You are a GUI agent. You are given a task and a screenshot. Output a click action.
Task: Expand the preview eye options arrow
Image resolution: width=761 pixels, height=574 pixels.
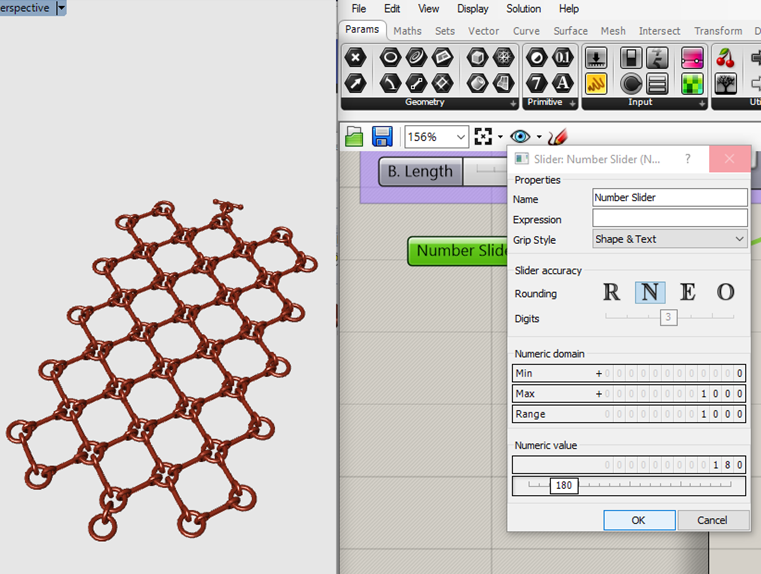539,137
